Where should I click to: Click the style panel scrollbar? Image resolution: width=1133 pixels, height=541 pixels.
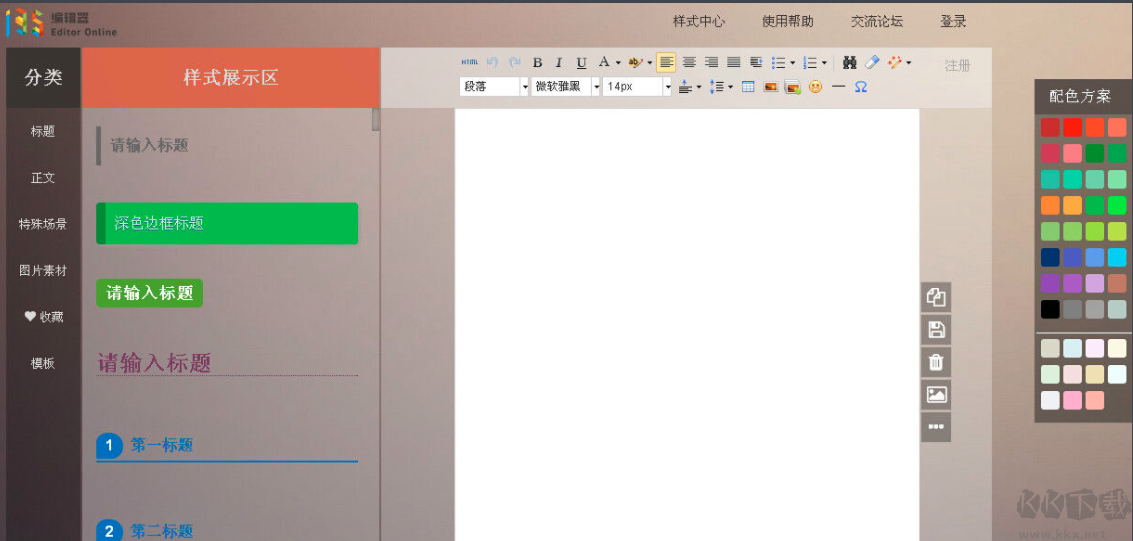(x=376, y=119)
